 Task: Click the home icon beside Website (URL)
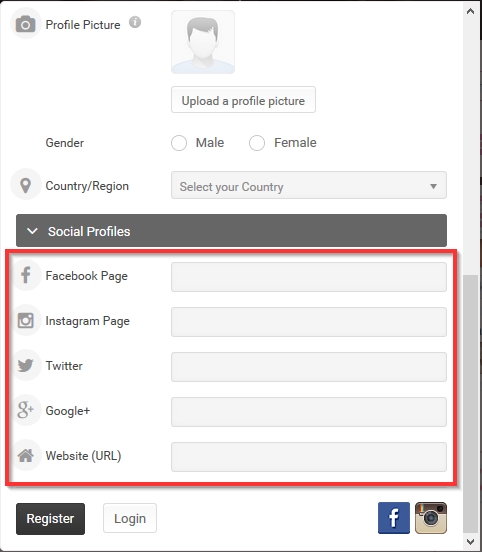(x=25, y=456)
